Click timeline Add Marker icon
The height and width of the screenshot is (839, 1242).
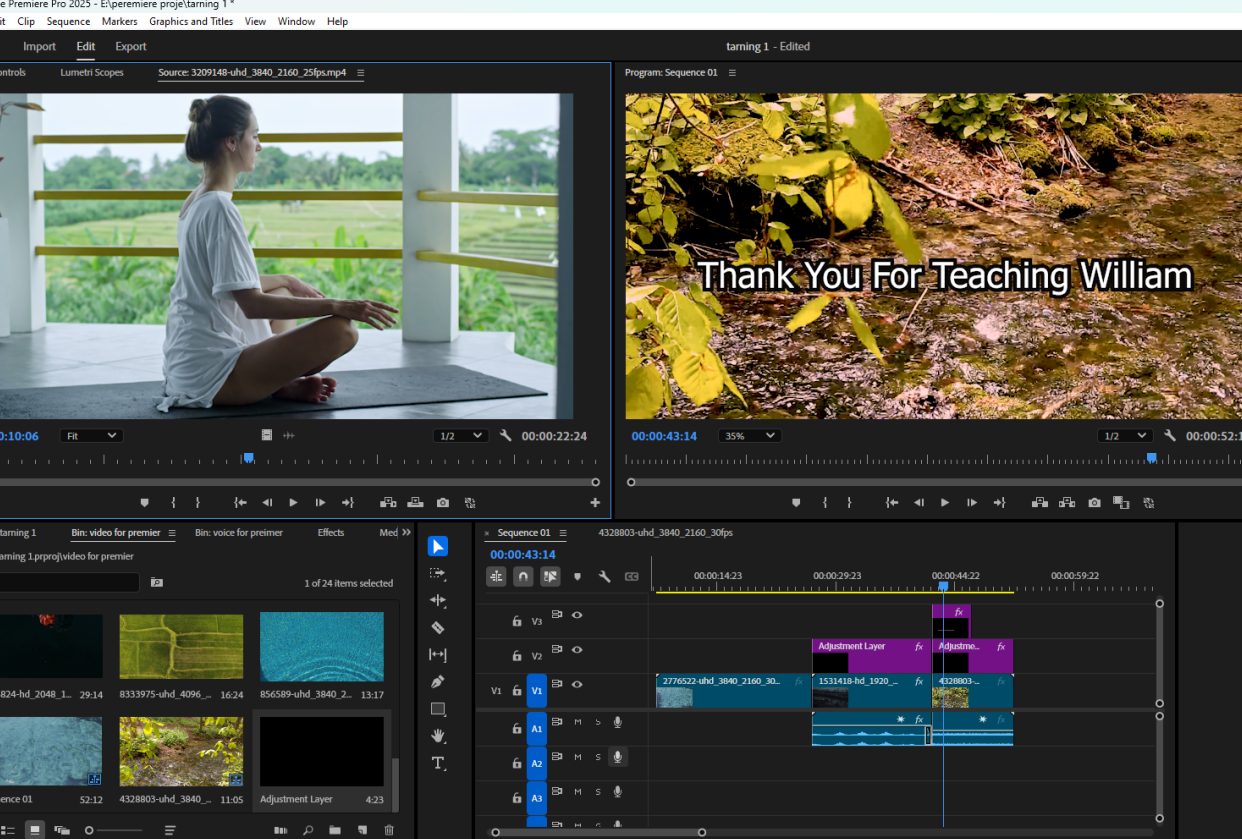coord(577,577)
